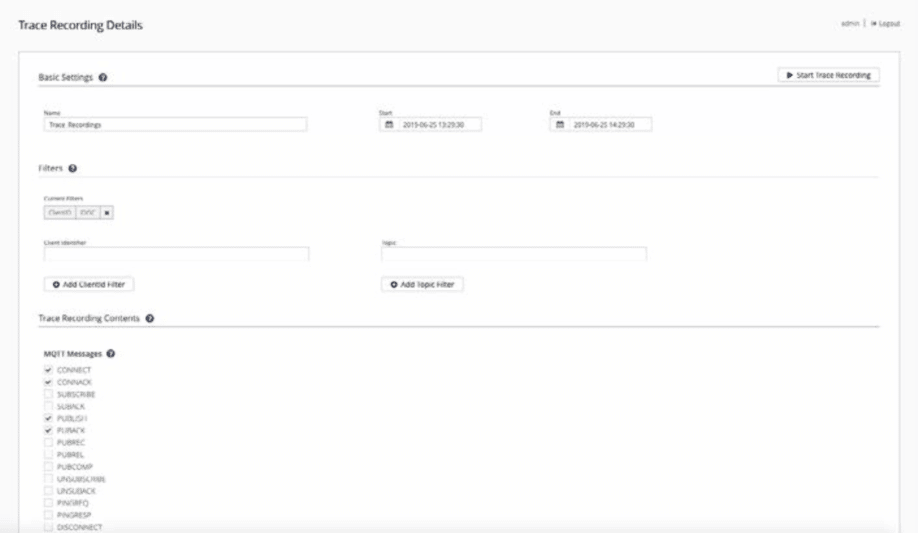Click help icon beside Trace Recording Contents

click(x=149, y=319)
